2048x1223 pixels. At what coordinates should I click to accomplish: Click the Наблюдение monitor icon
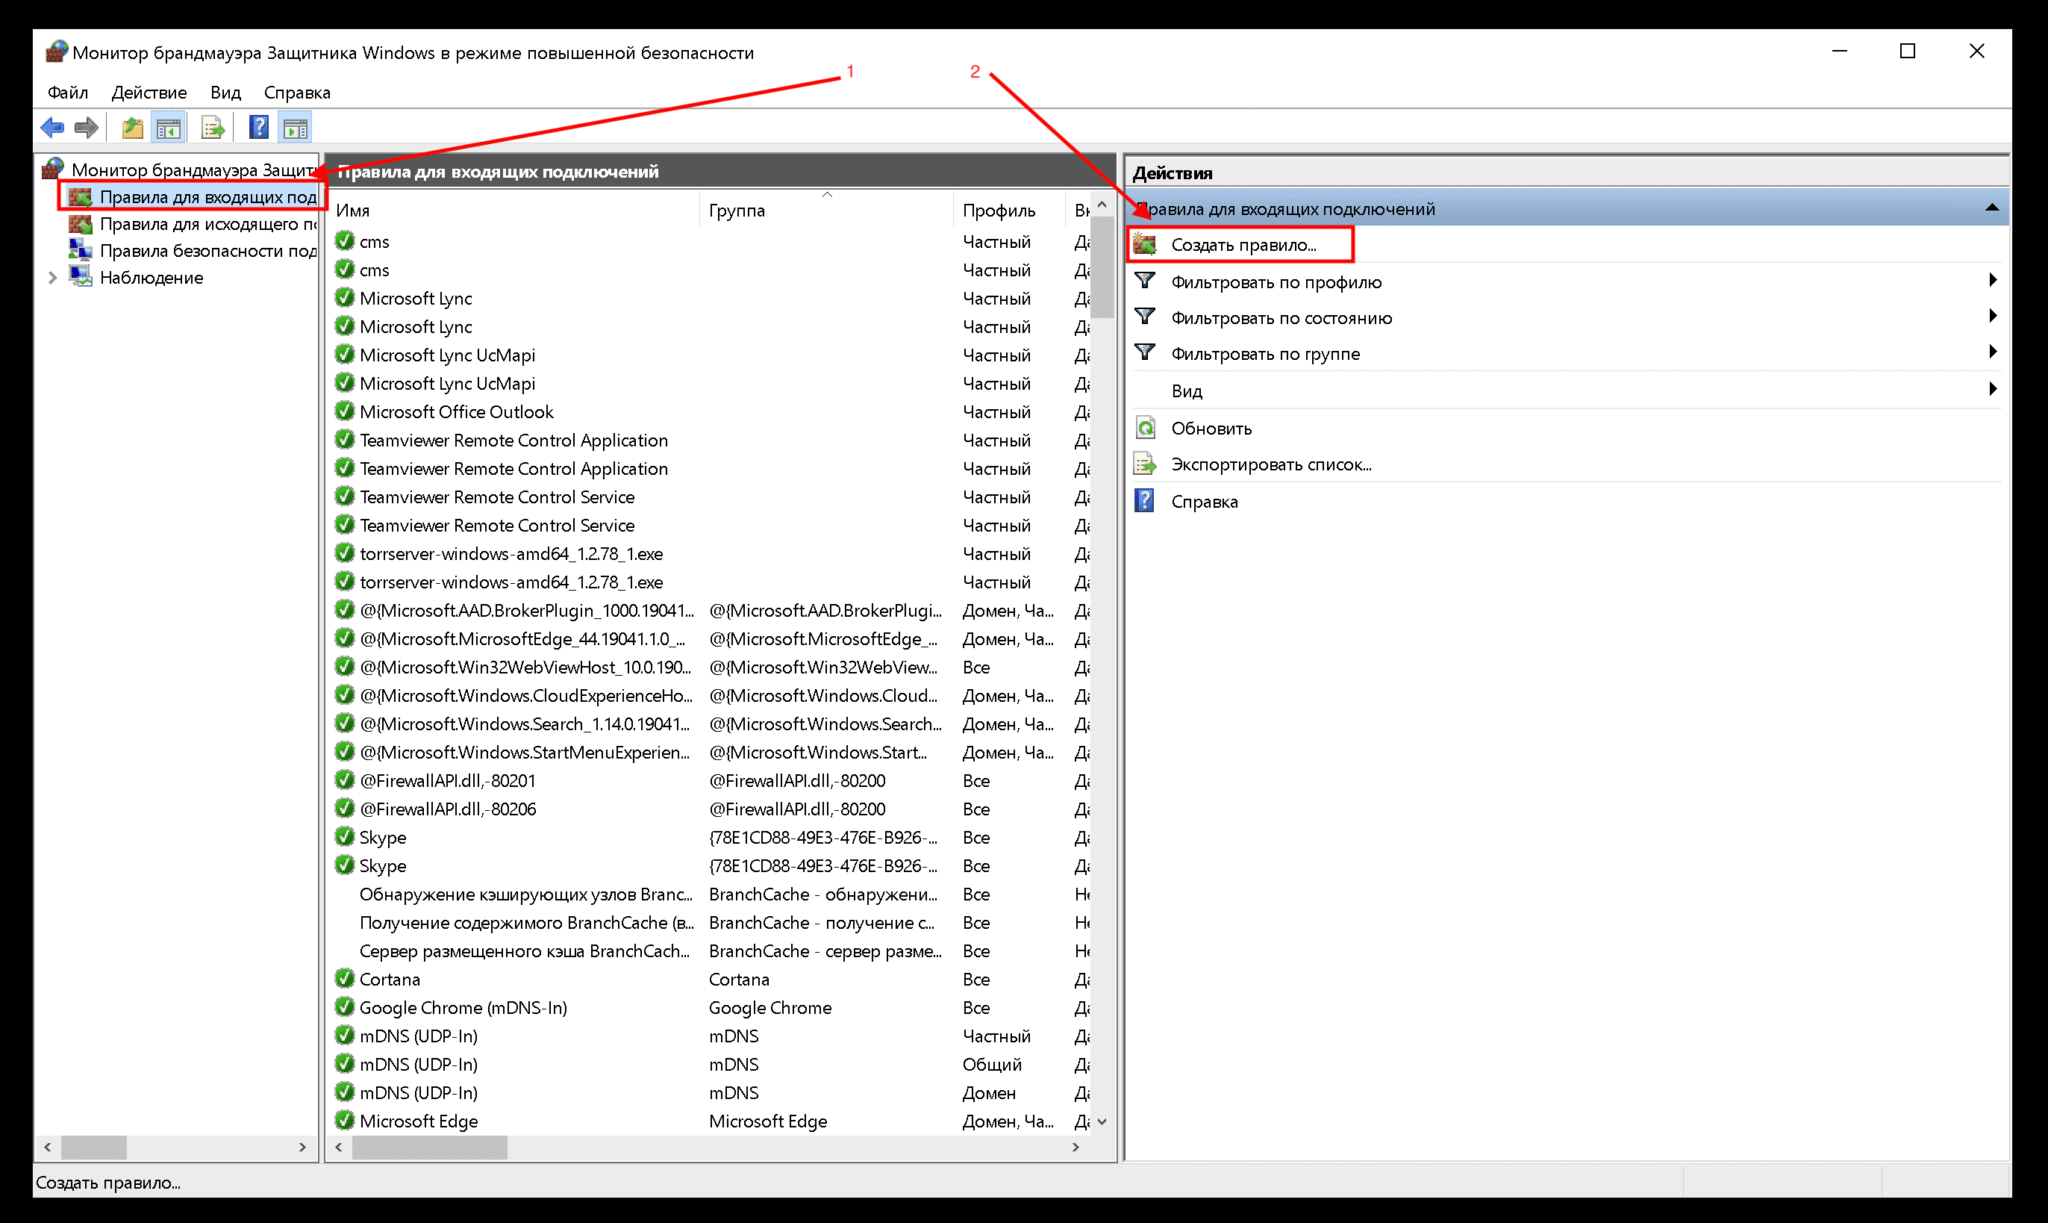(x=80, y=277)
